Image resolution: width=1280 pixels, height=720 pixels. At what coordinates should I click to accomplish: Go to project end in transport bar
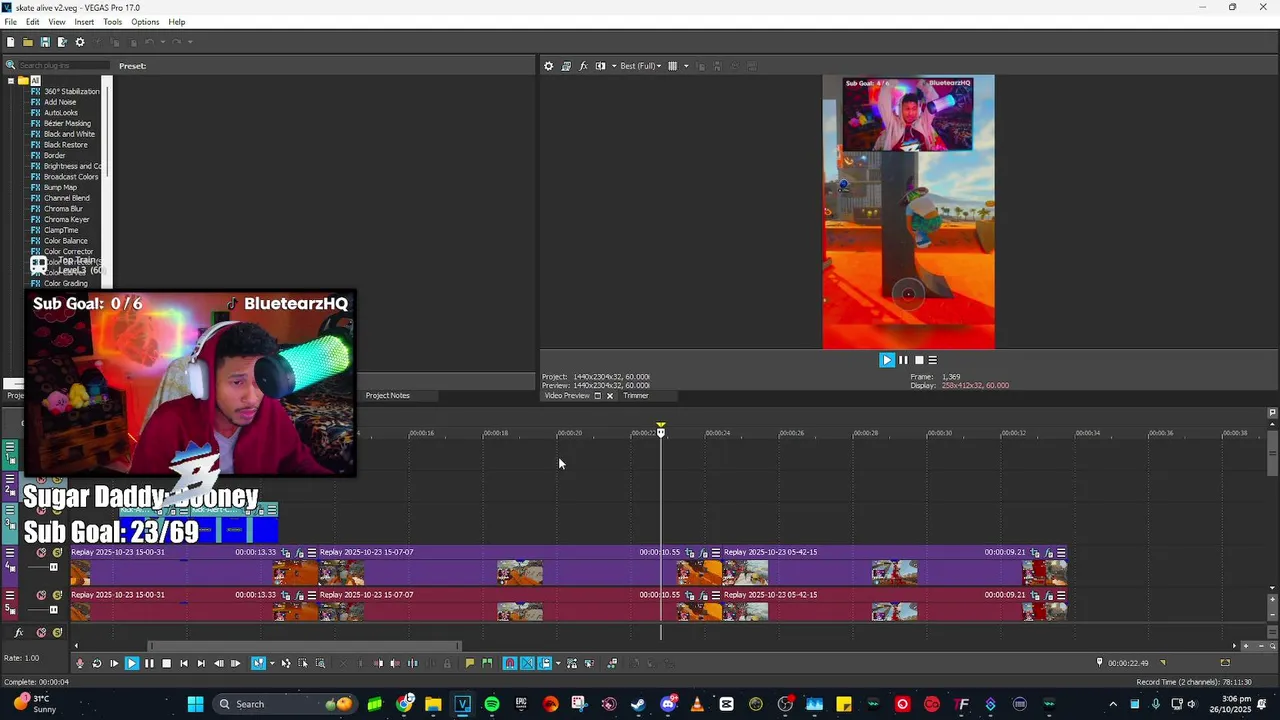pos(201,663)
